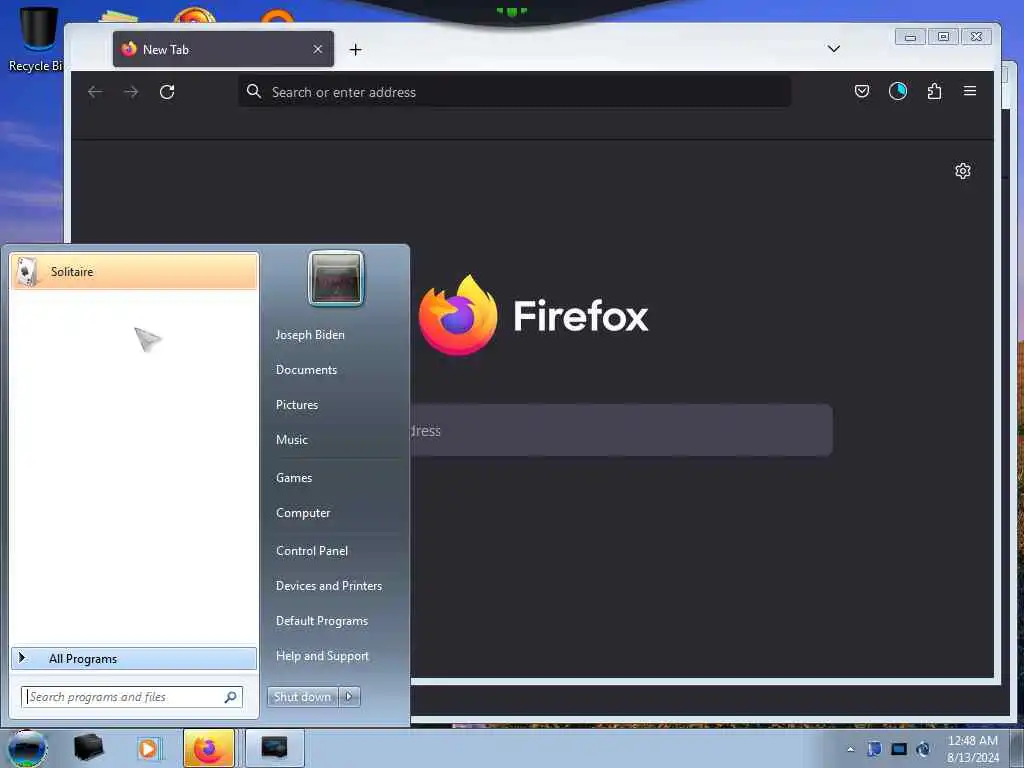Open a new tab with plus button

pyautogui.click(x=355, y=50)
